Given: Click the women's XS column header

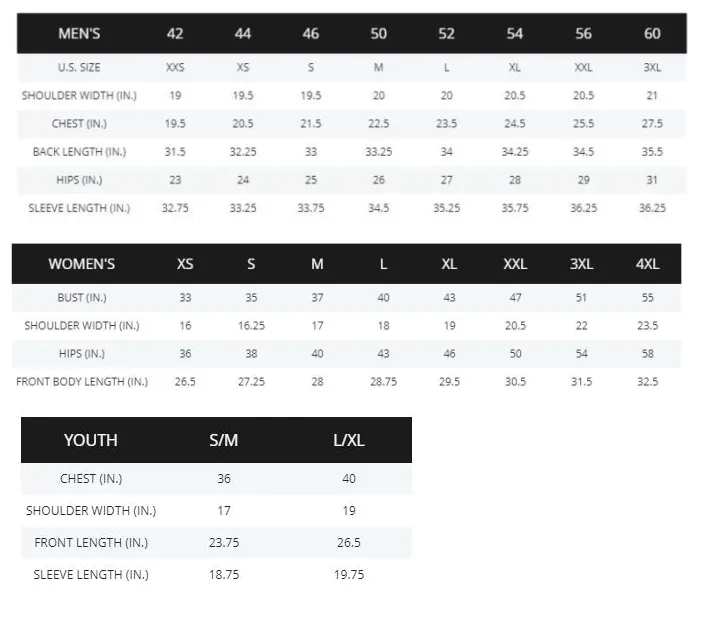Looking at the screenshot, I should 185,264.
